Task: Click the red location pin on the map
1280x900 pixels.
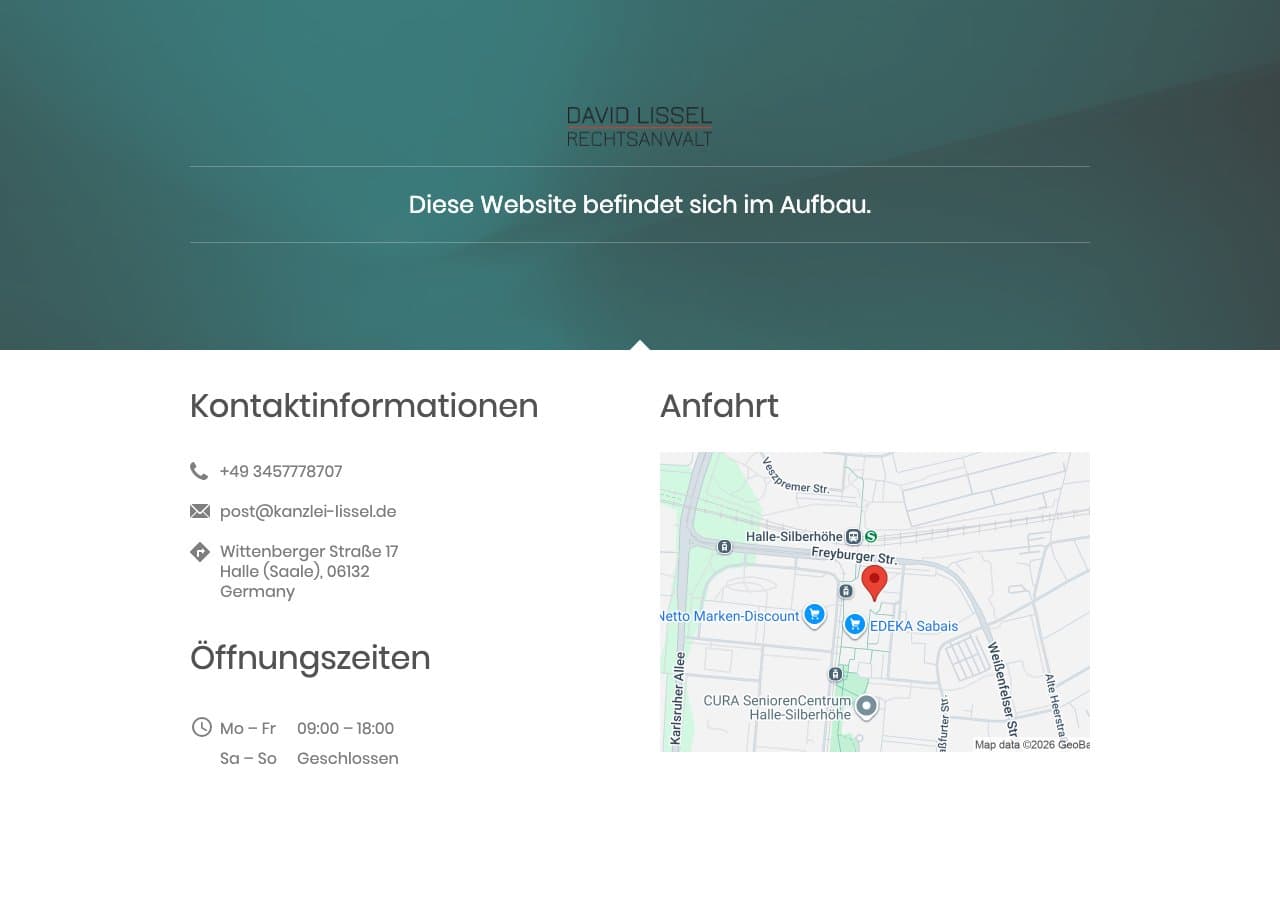Action: 874,581
